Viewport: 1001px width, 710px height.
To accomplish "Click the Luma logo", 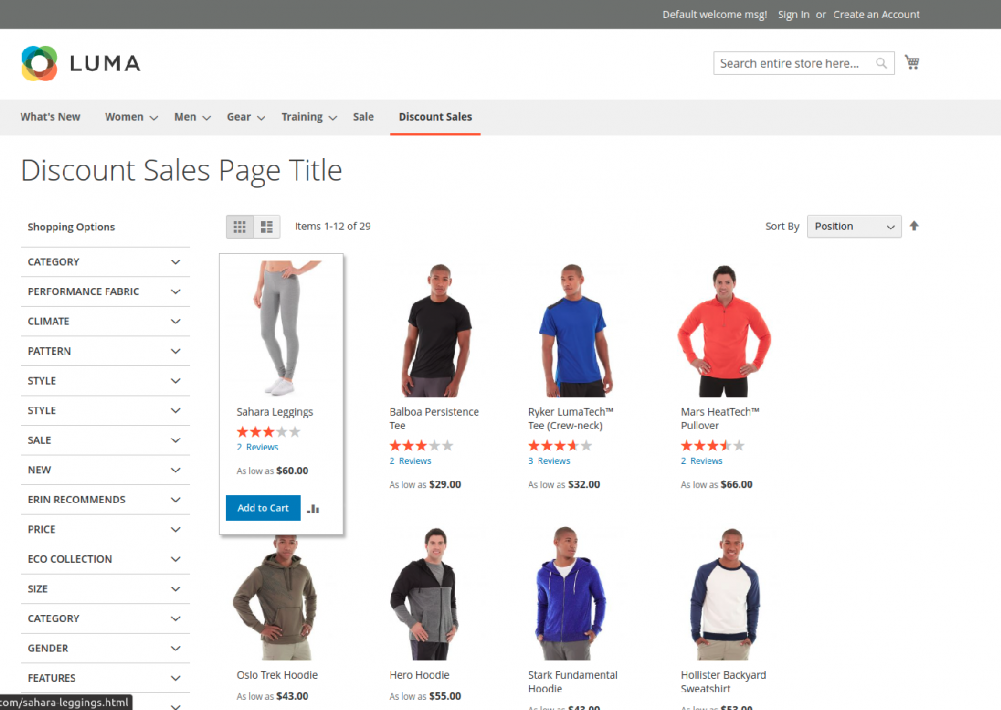I will point(80,62).
